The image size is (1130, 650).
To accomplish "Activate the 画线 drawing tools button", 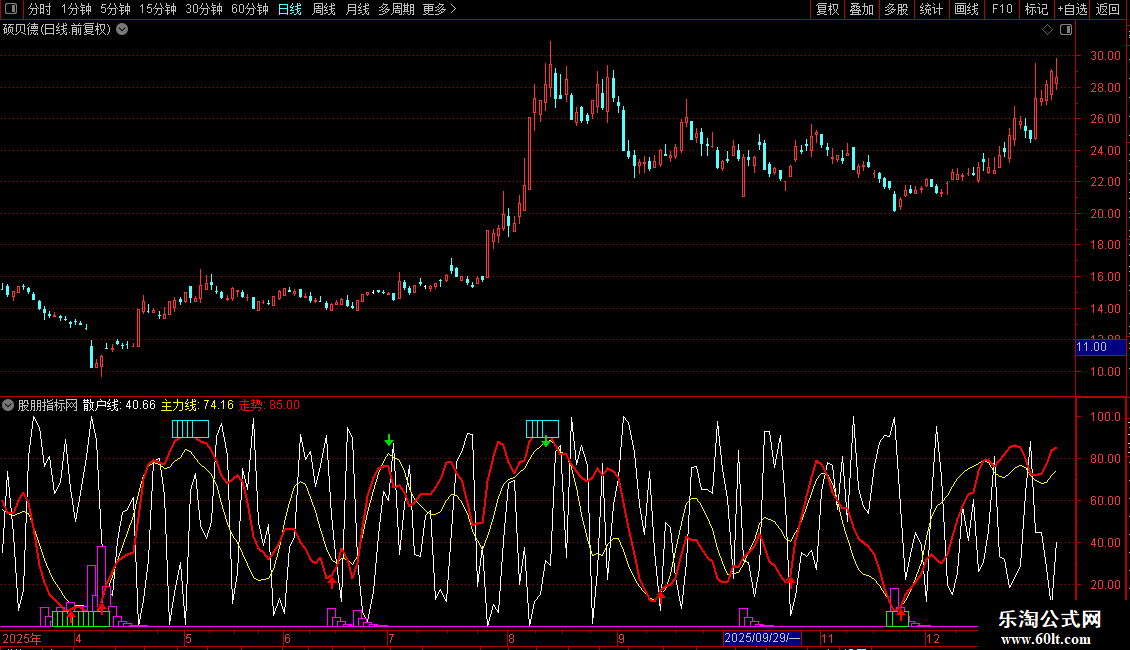I will pyautogui.click(x=966, y=9).
